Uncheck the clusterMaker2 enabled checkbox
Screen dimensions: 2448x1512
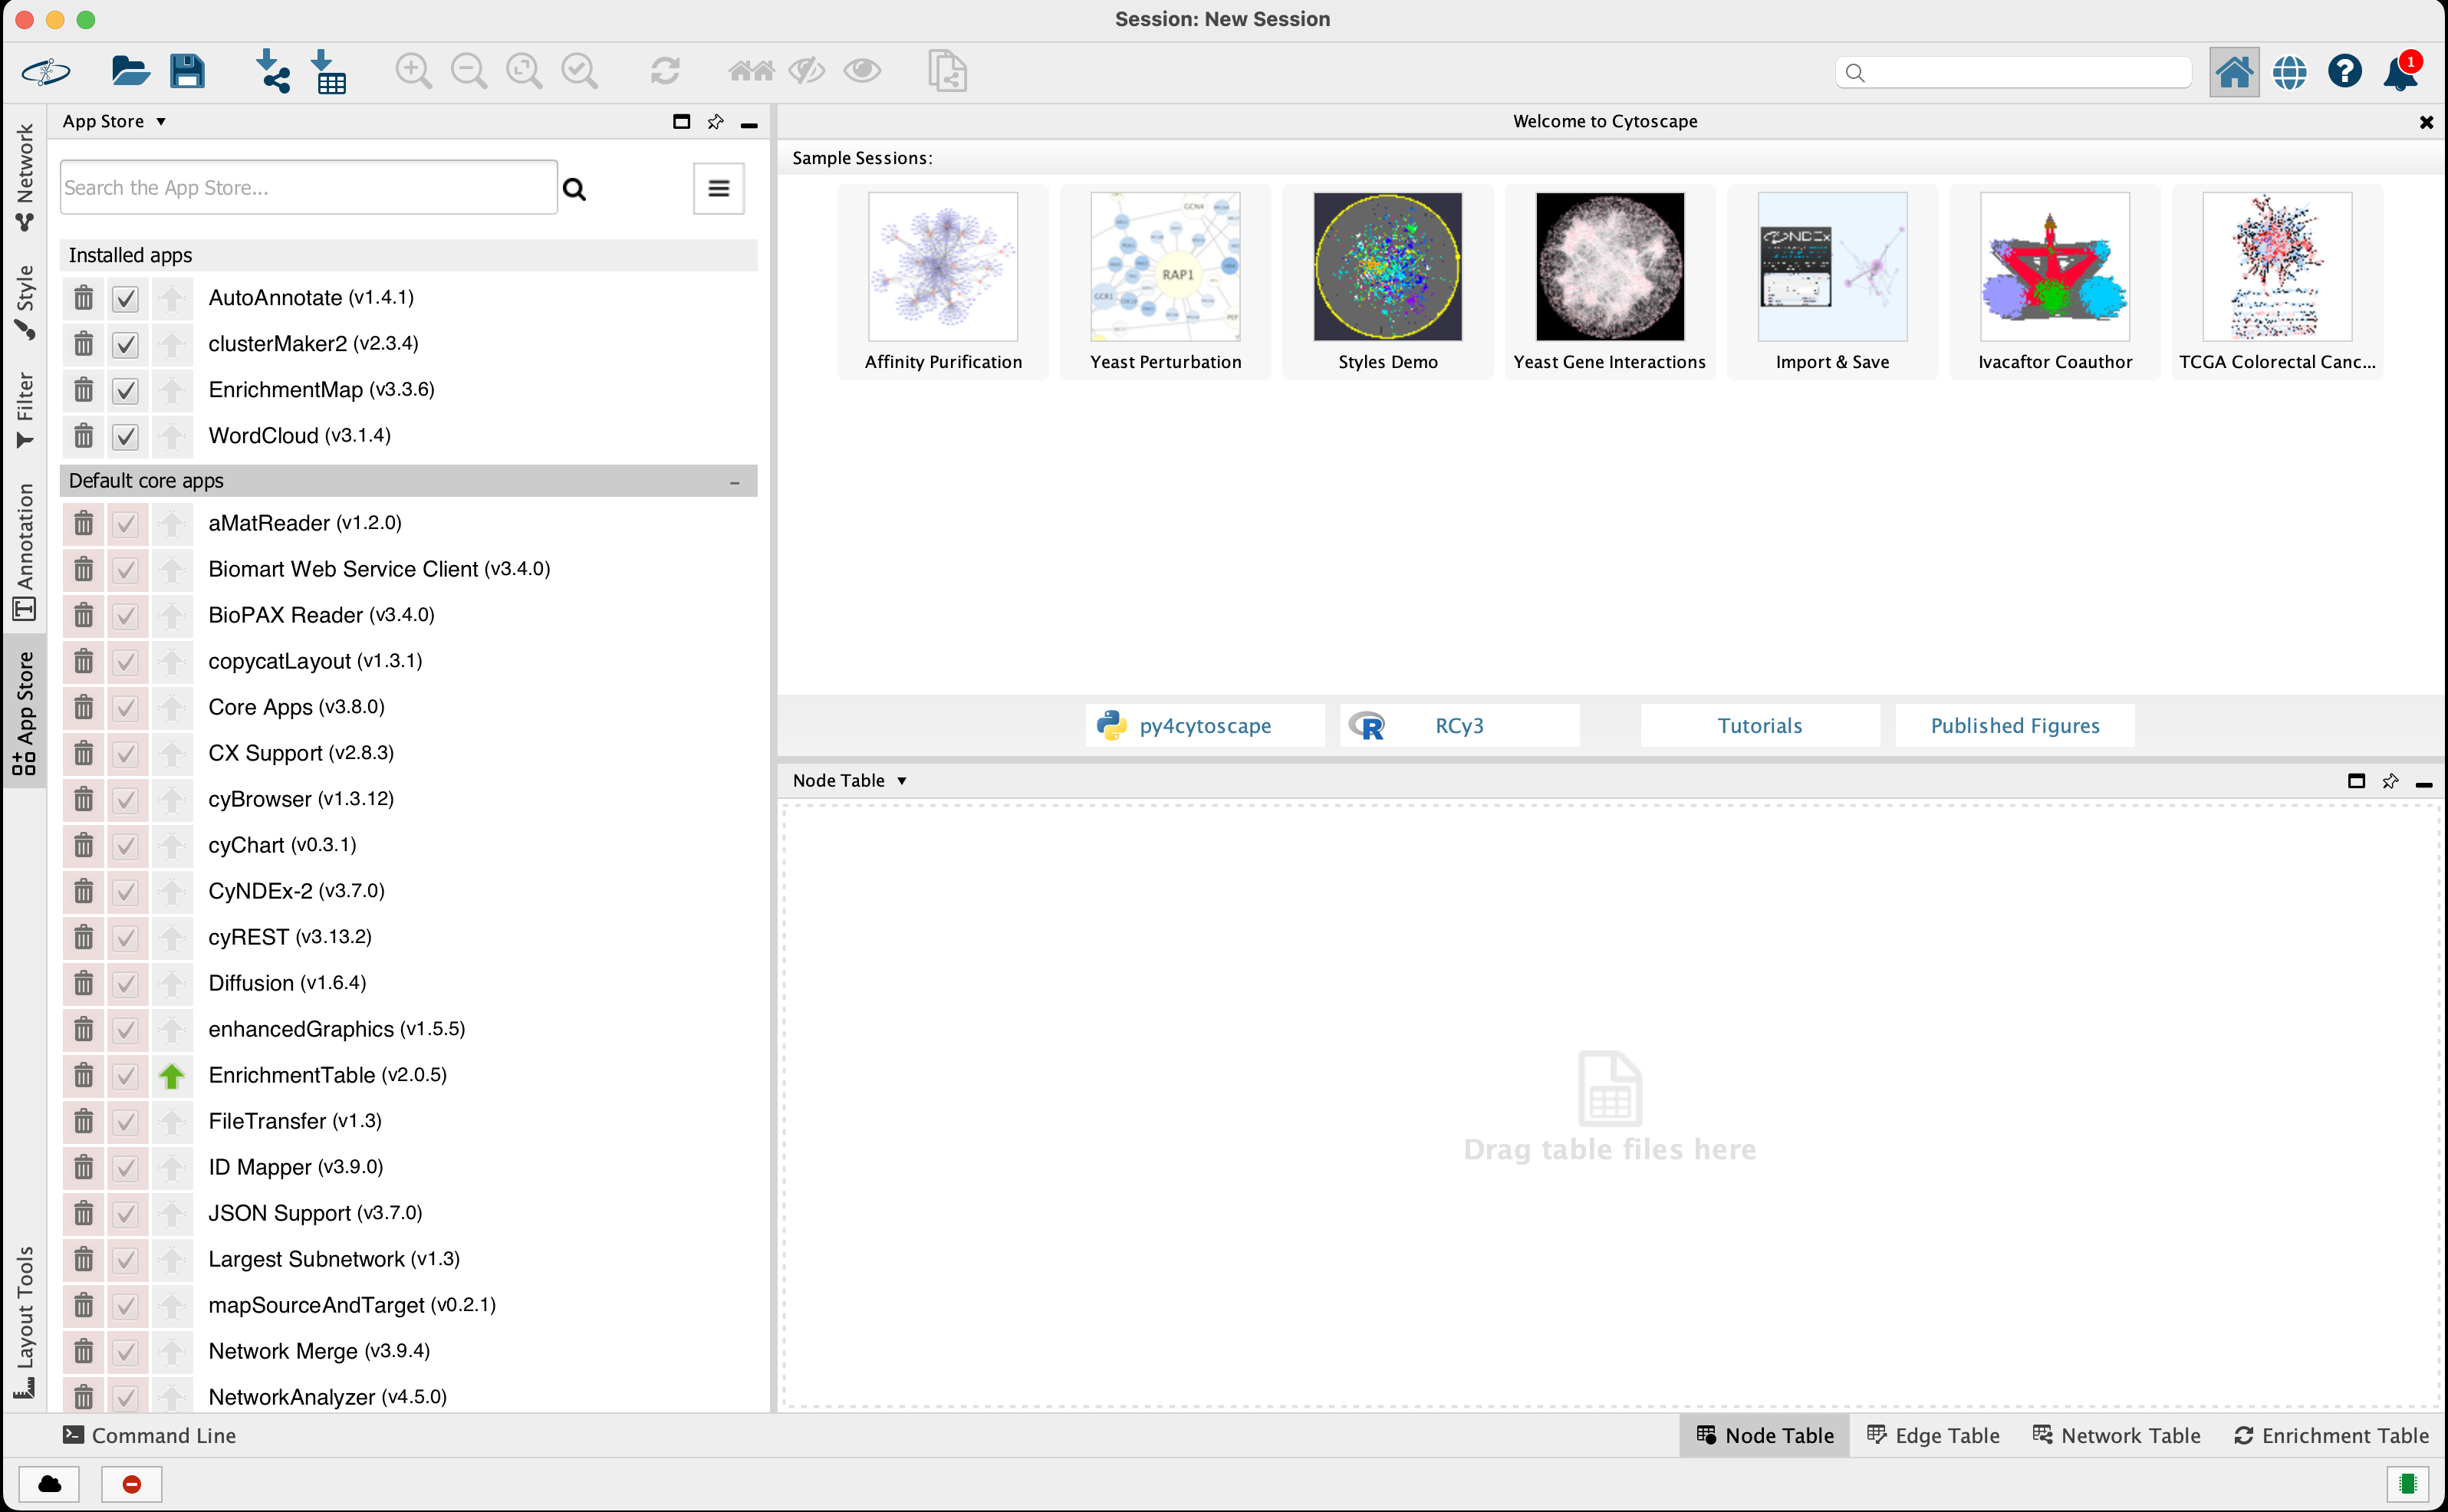point(125,344)
